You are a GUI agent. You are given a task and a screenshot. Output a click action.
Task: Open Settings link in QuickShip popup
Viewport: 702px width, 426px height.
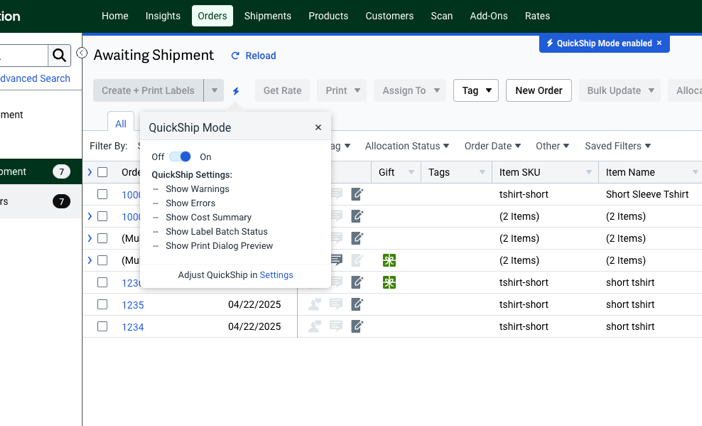pos(276,275)
